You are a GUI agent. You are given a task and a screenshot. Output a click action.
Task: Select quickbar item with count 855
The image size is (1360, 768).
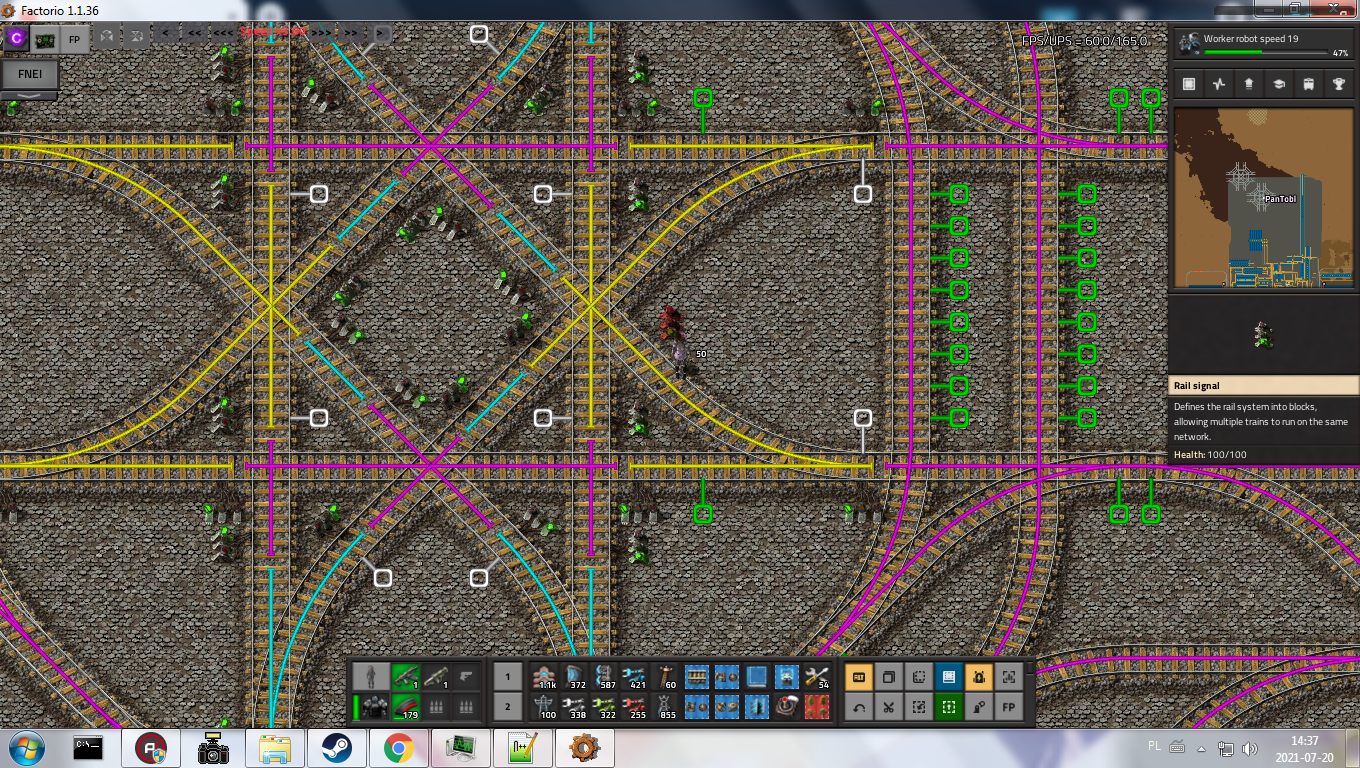[666, 707]
